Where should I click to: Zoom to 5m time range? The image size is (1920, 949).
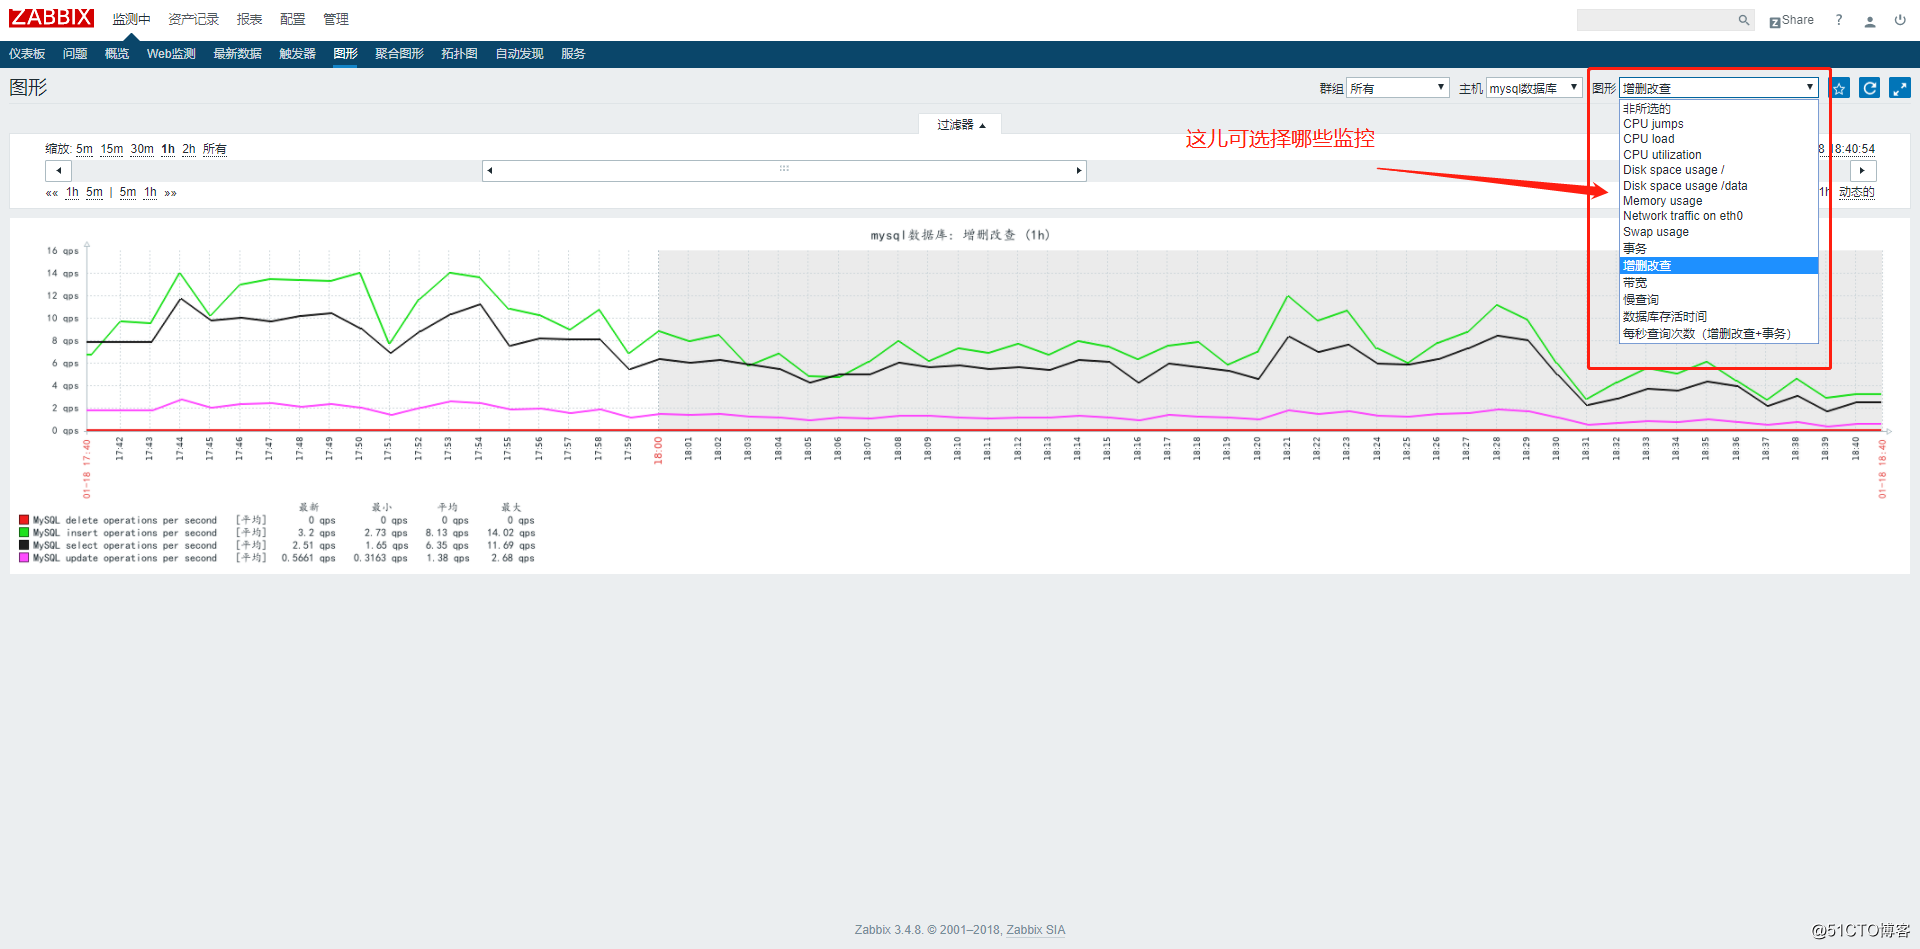point(84,149)
